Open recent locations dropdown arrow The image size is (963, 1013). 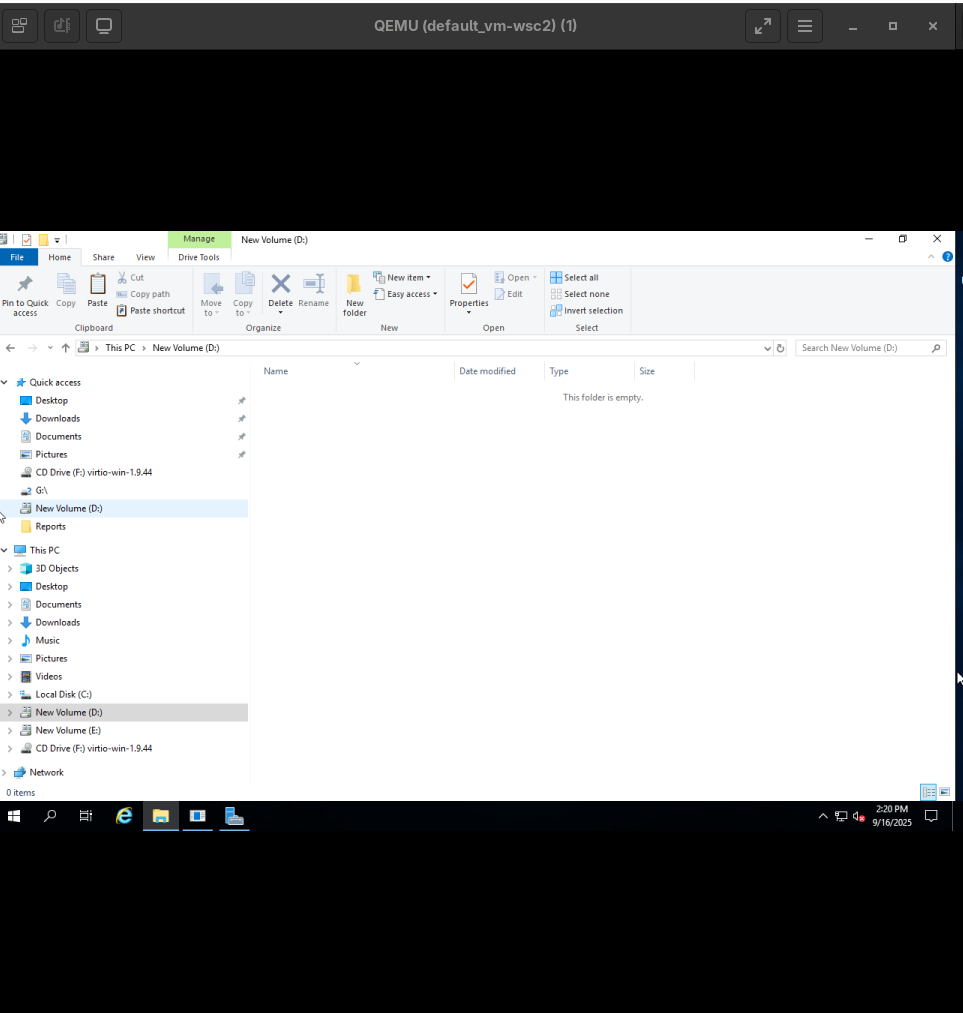pos(50,348)
